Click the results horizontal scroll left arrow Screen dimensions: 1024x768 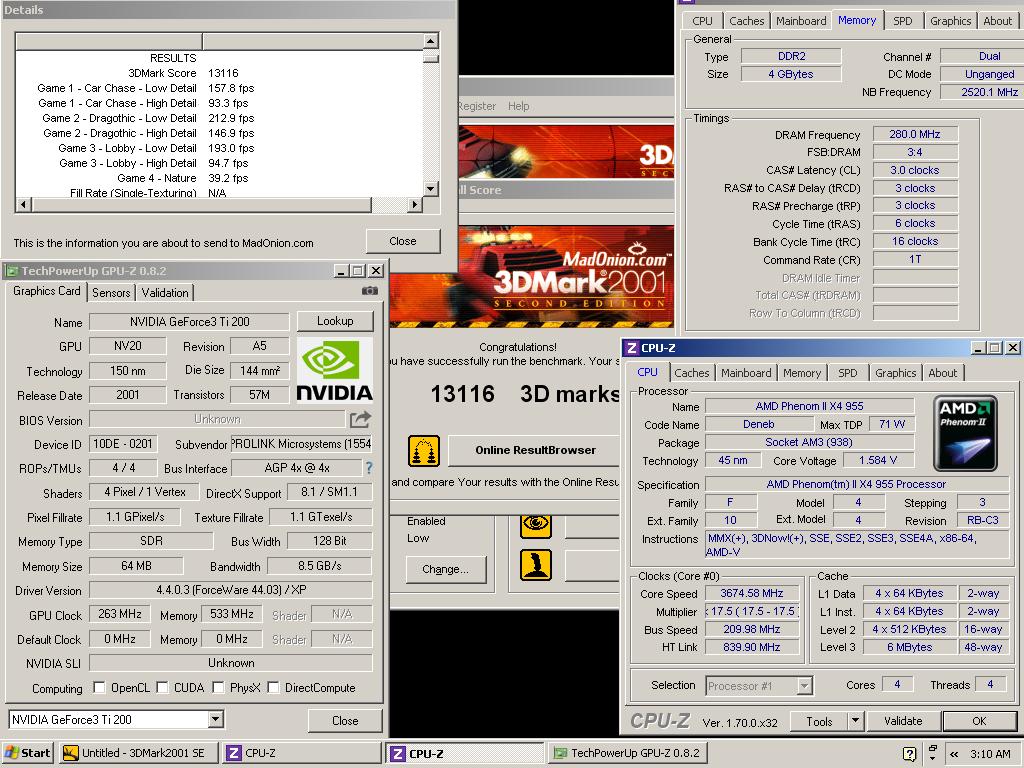coord(24,204)
